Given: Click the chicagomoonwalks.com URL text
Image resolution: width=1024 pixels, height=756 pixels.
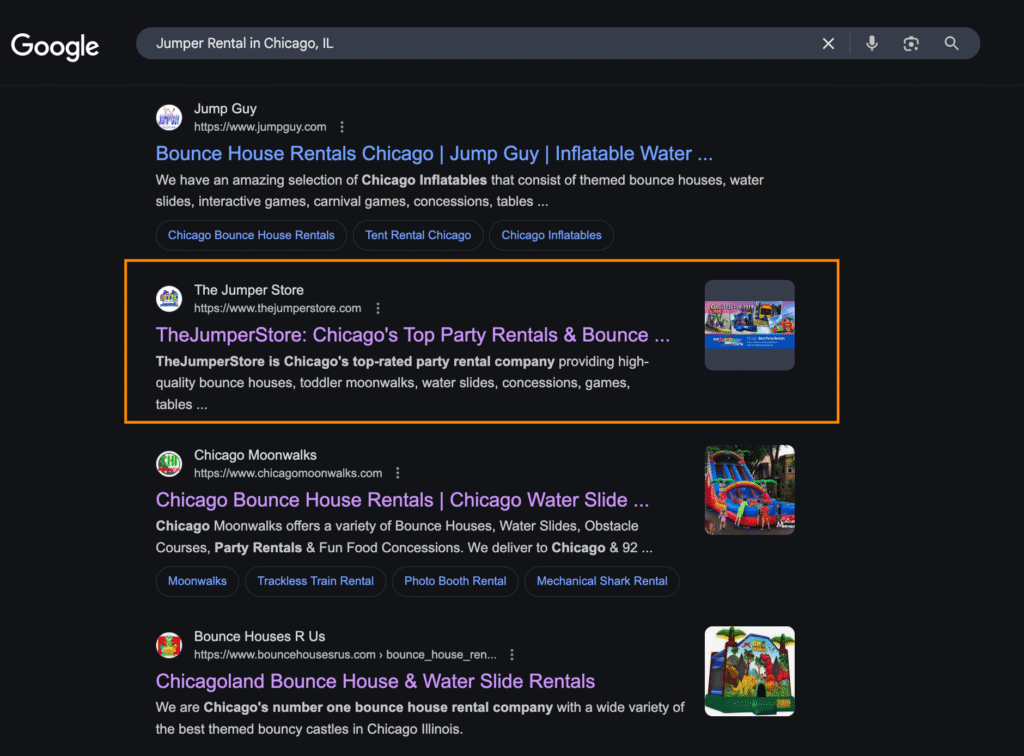Looking at the screenshot, I should click(288, 473).
